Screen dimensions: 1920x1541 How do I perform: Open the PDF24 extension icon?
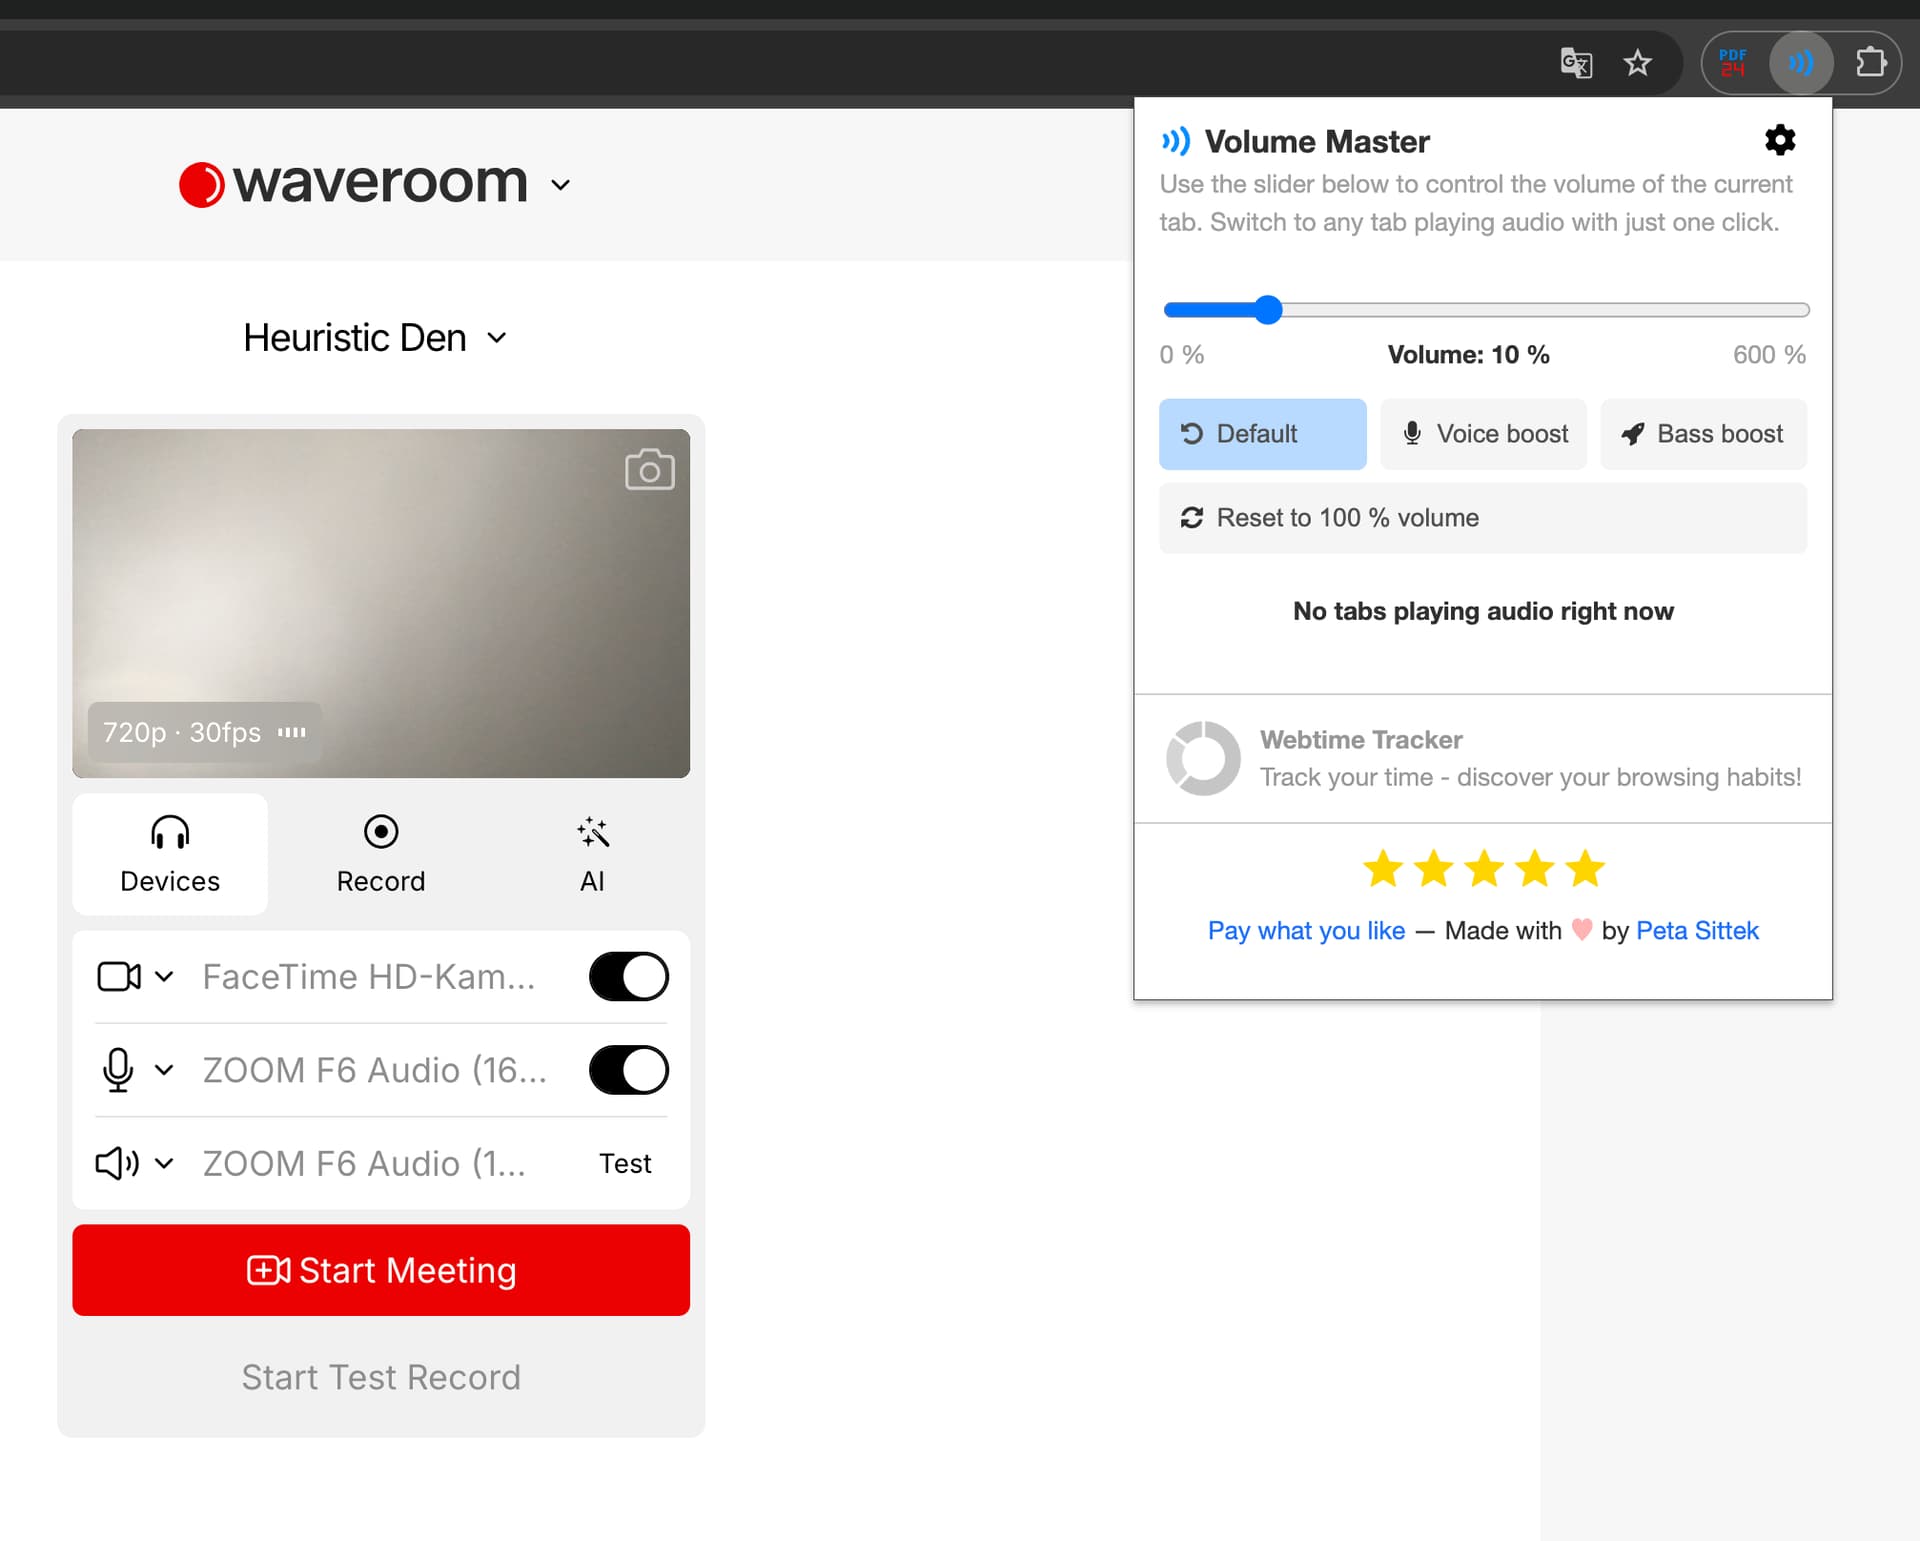[1733, 63]
